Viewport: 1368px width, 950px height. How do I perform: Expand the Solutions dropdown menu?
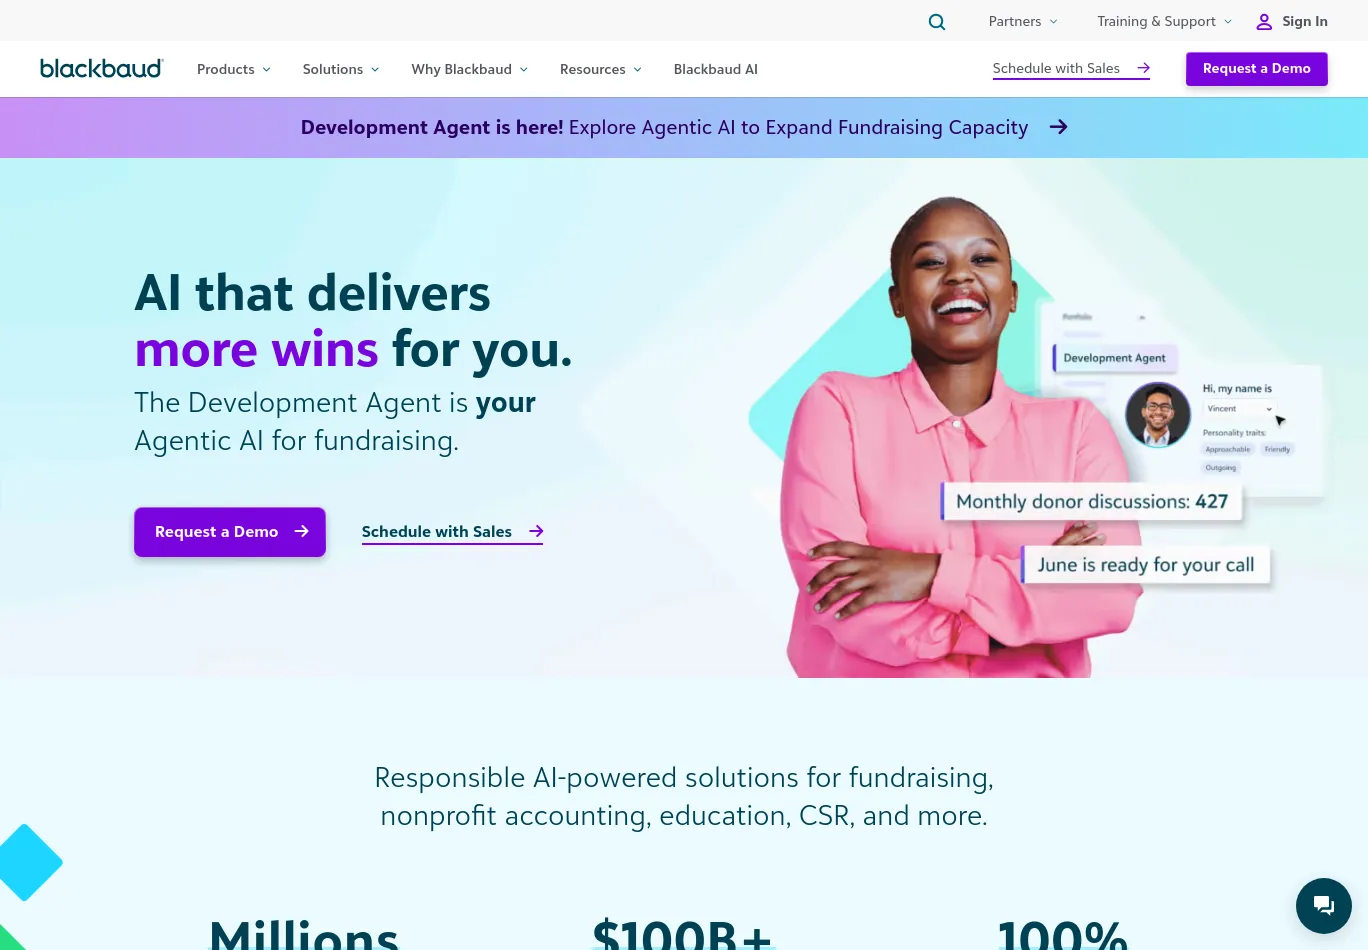pyautogui.click(x=341, y=69)
